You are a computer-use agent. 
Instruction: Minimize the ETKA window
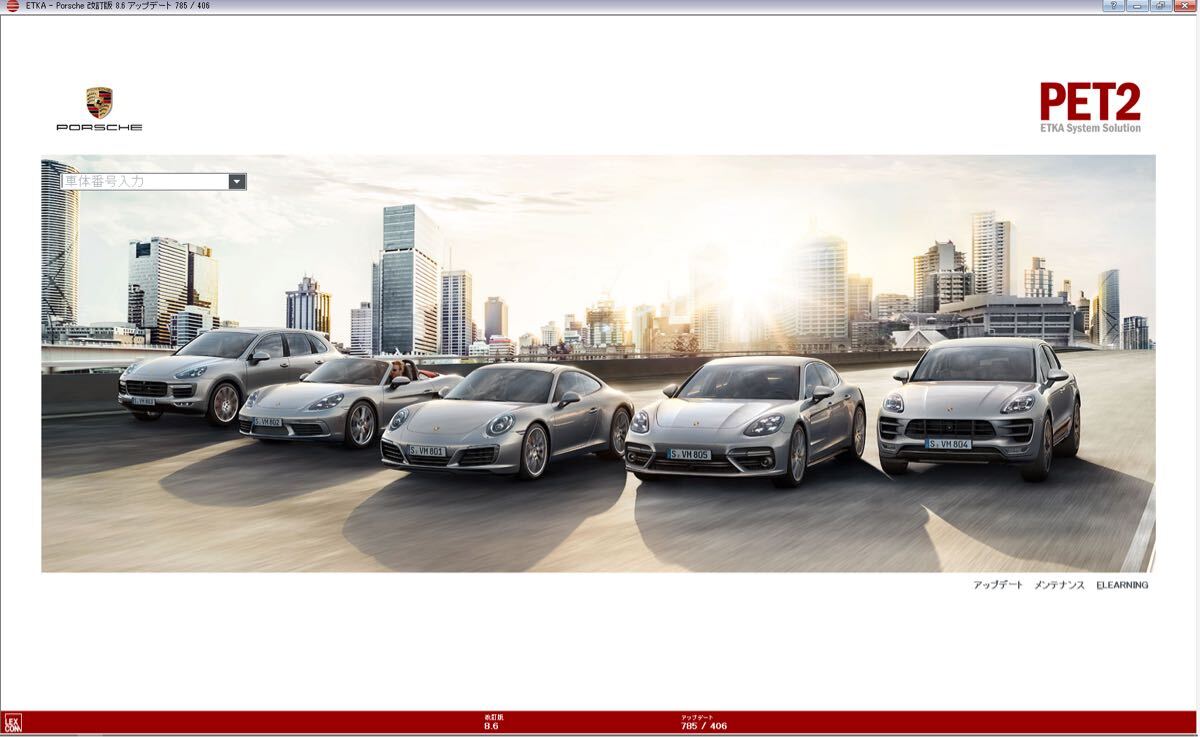tap(1137, 6)
